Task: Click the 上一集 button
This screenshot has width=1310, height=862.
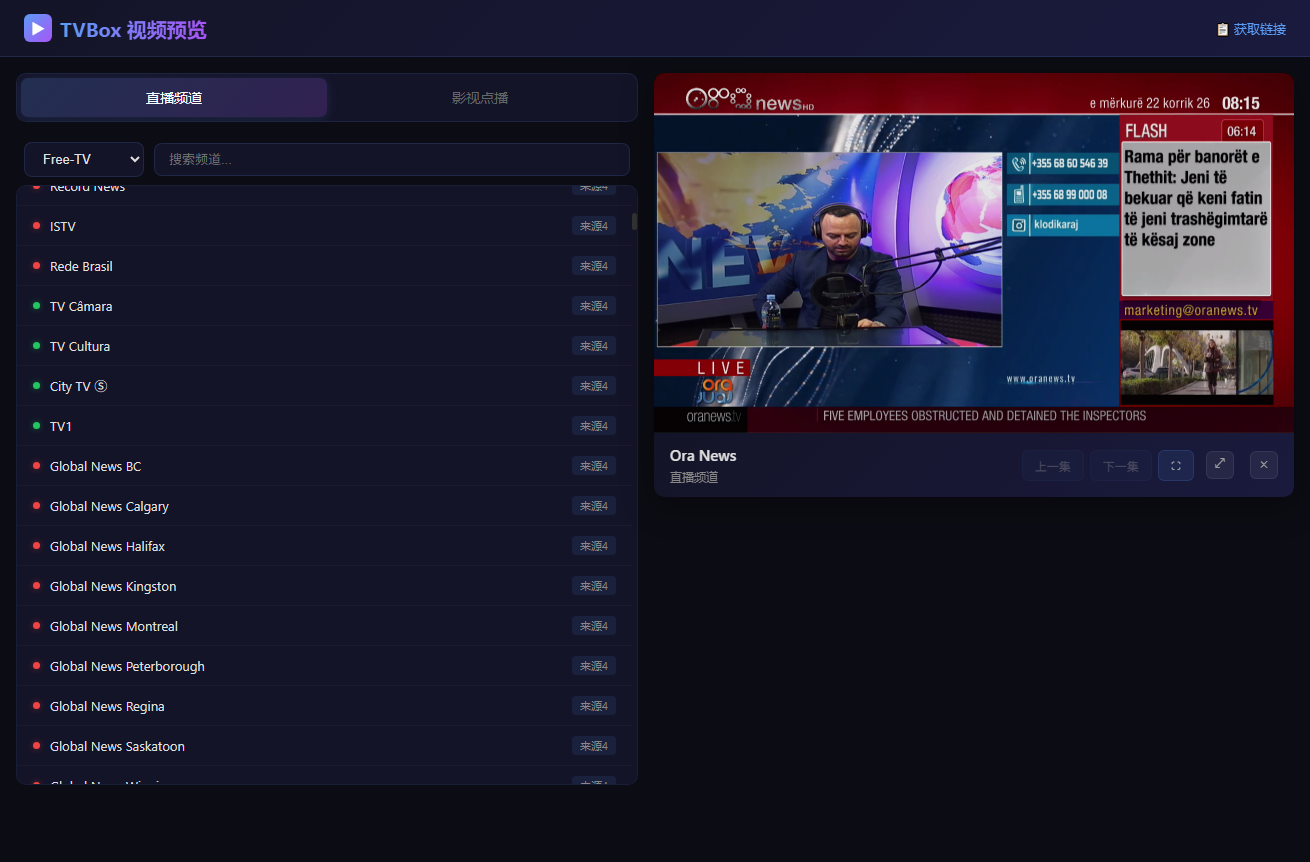Action: [x=1053, y=466]
